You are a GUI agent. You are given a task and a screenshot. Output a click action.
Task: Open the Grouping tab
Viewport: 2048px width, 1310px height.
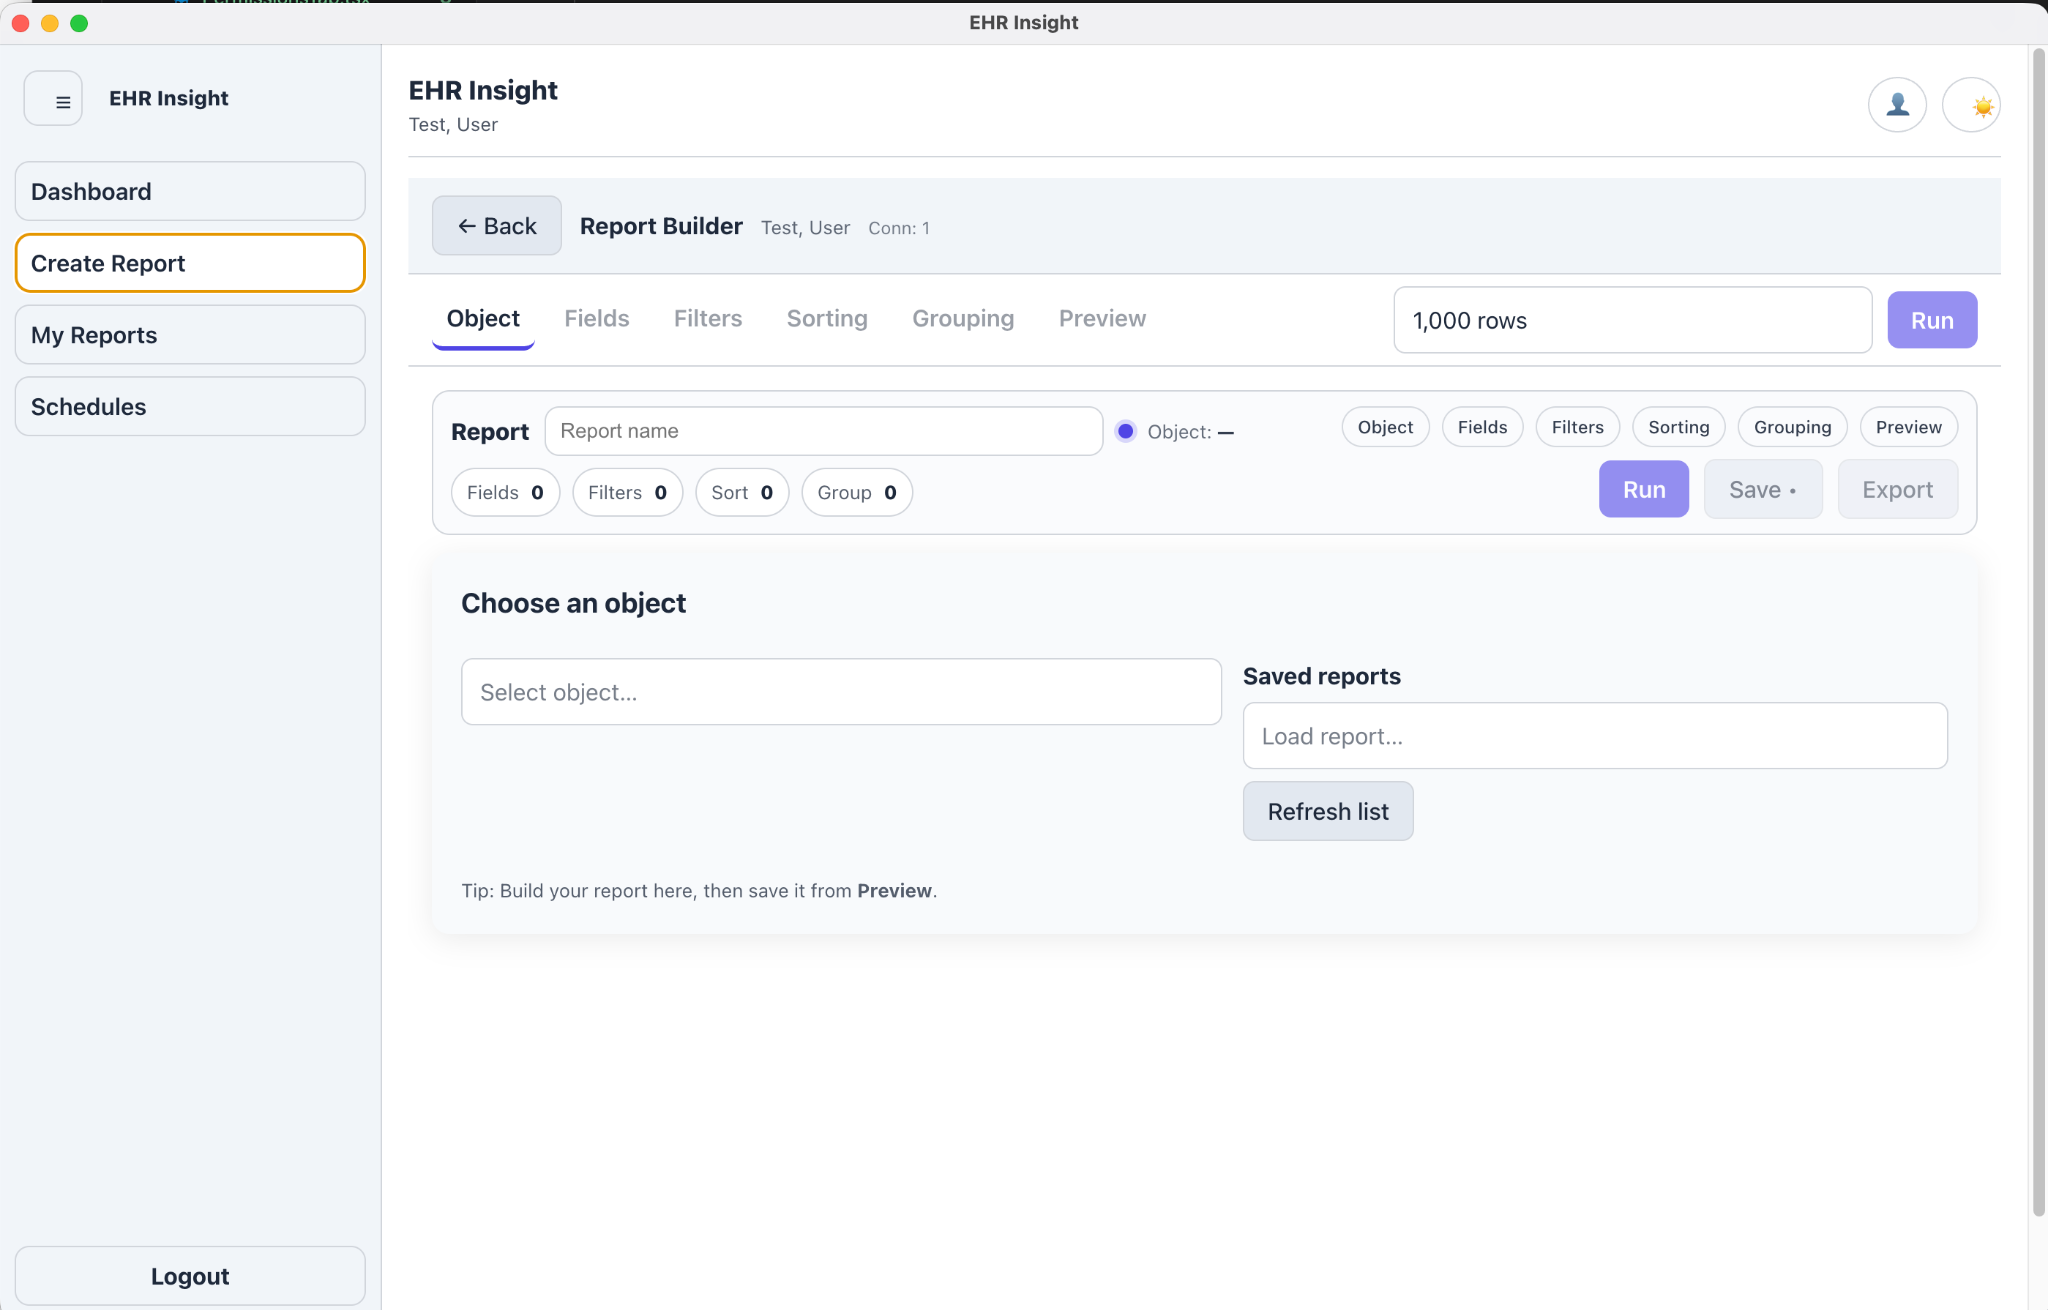[x=962, y=319]
